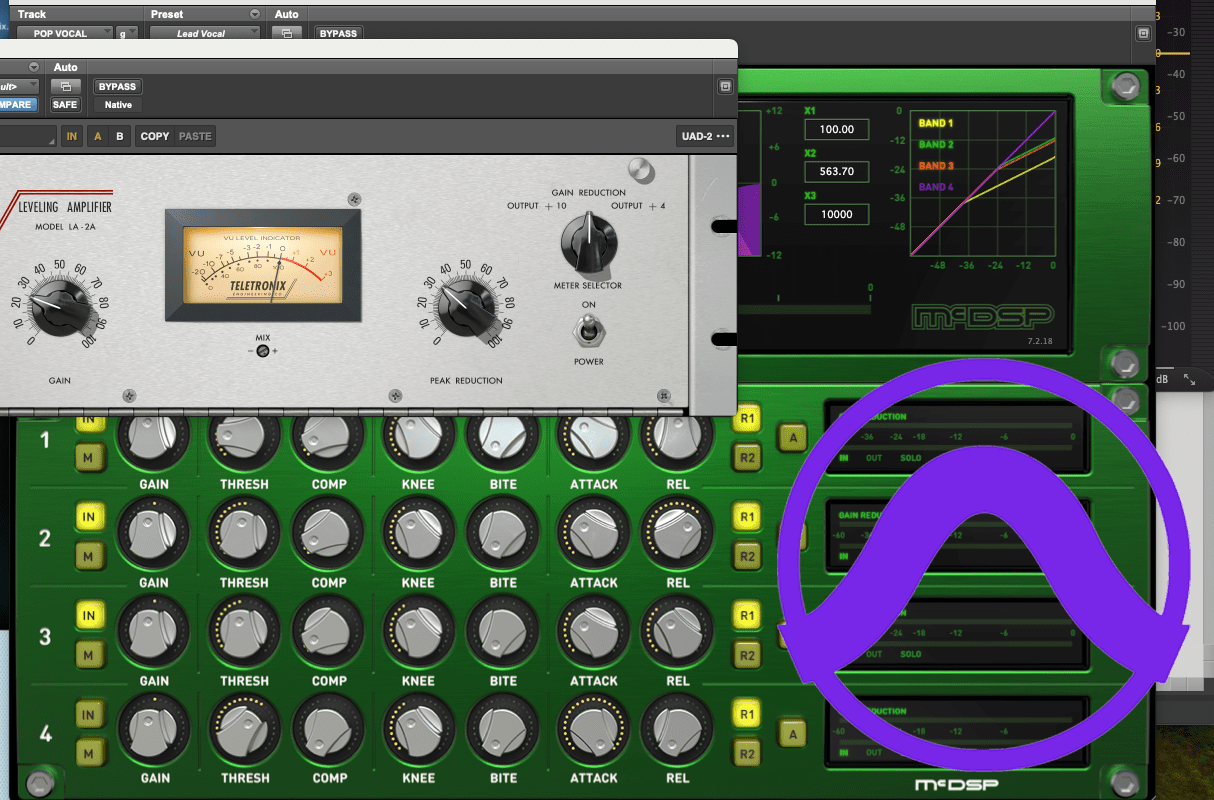The image size is (1214, 800).
Task: Toggle band 2 IN button
Action: 88,518
